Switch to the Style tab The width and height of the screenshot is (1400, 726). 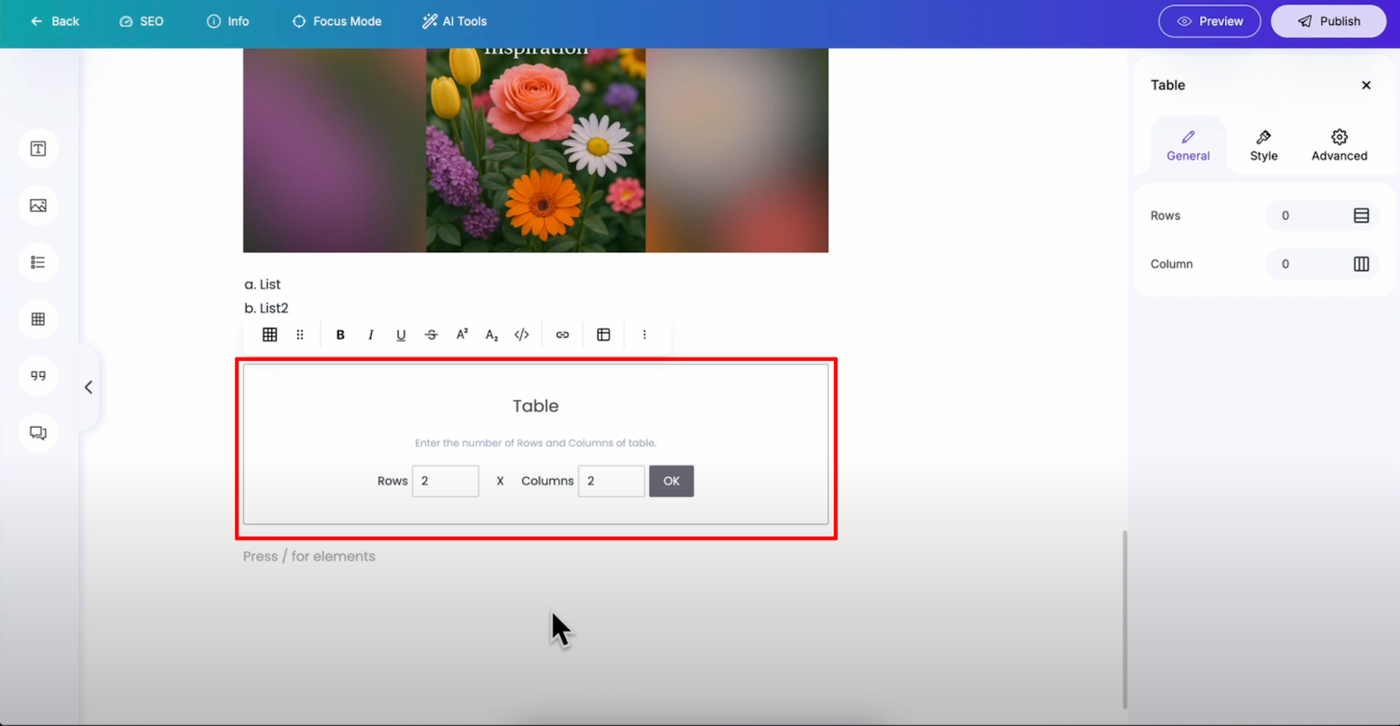coord(1264,145)
